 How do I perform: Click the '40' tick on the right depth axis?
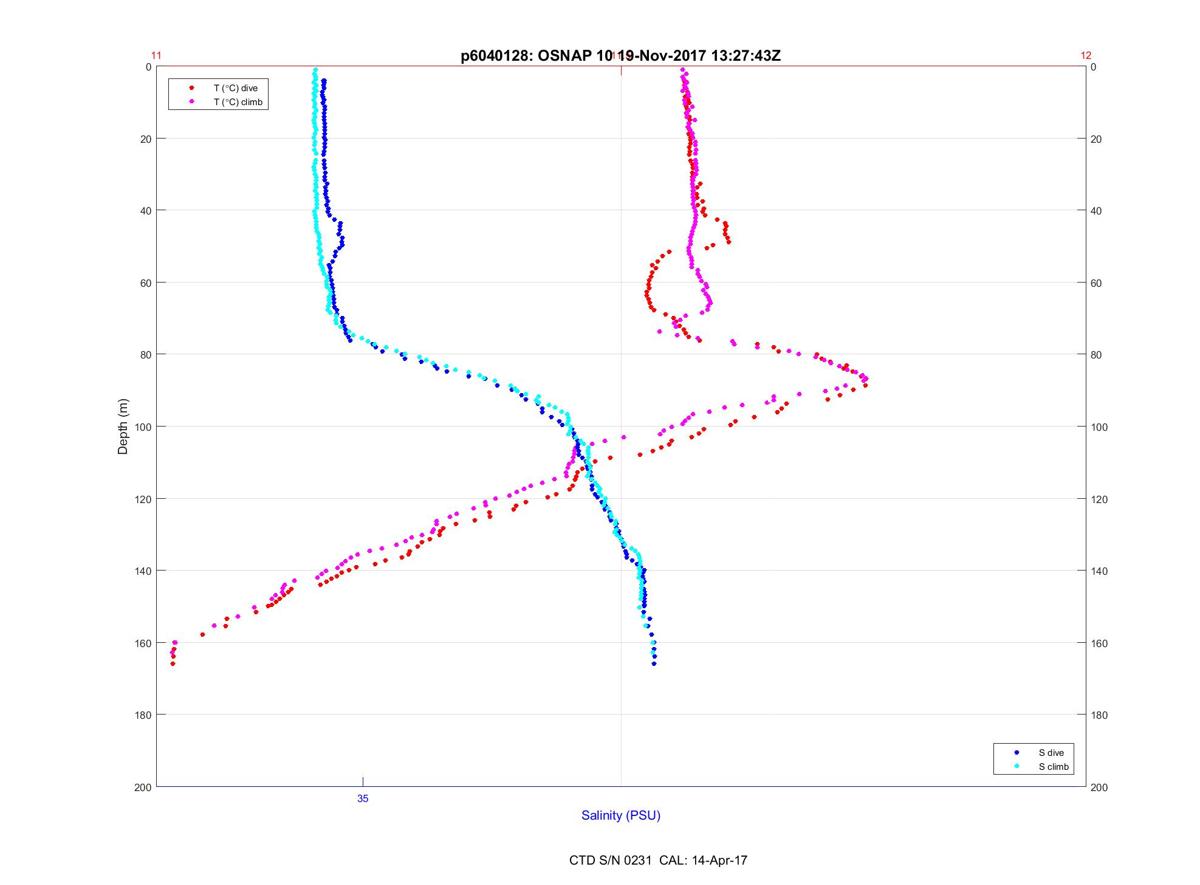click(1097, 211)
